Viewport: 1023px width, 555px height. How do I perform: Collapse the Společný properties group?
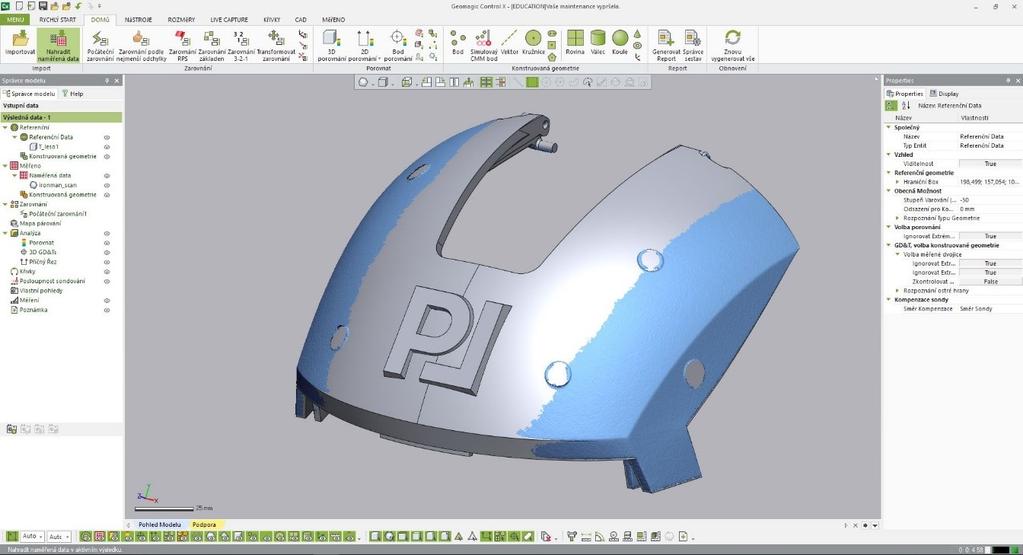click(x=889, y=127)
